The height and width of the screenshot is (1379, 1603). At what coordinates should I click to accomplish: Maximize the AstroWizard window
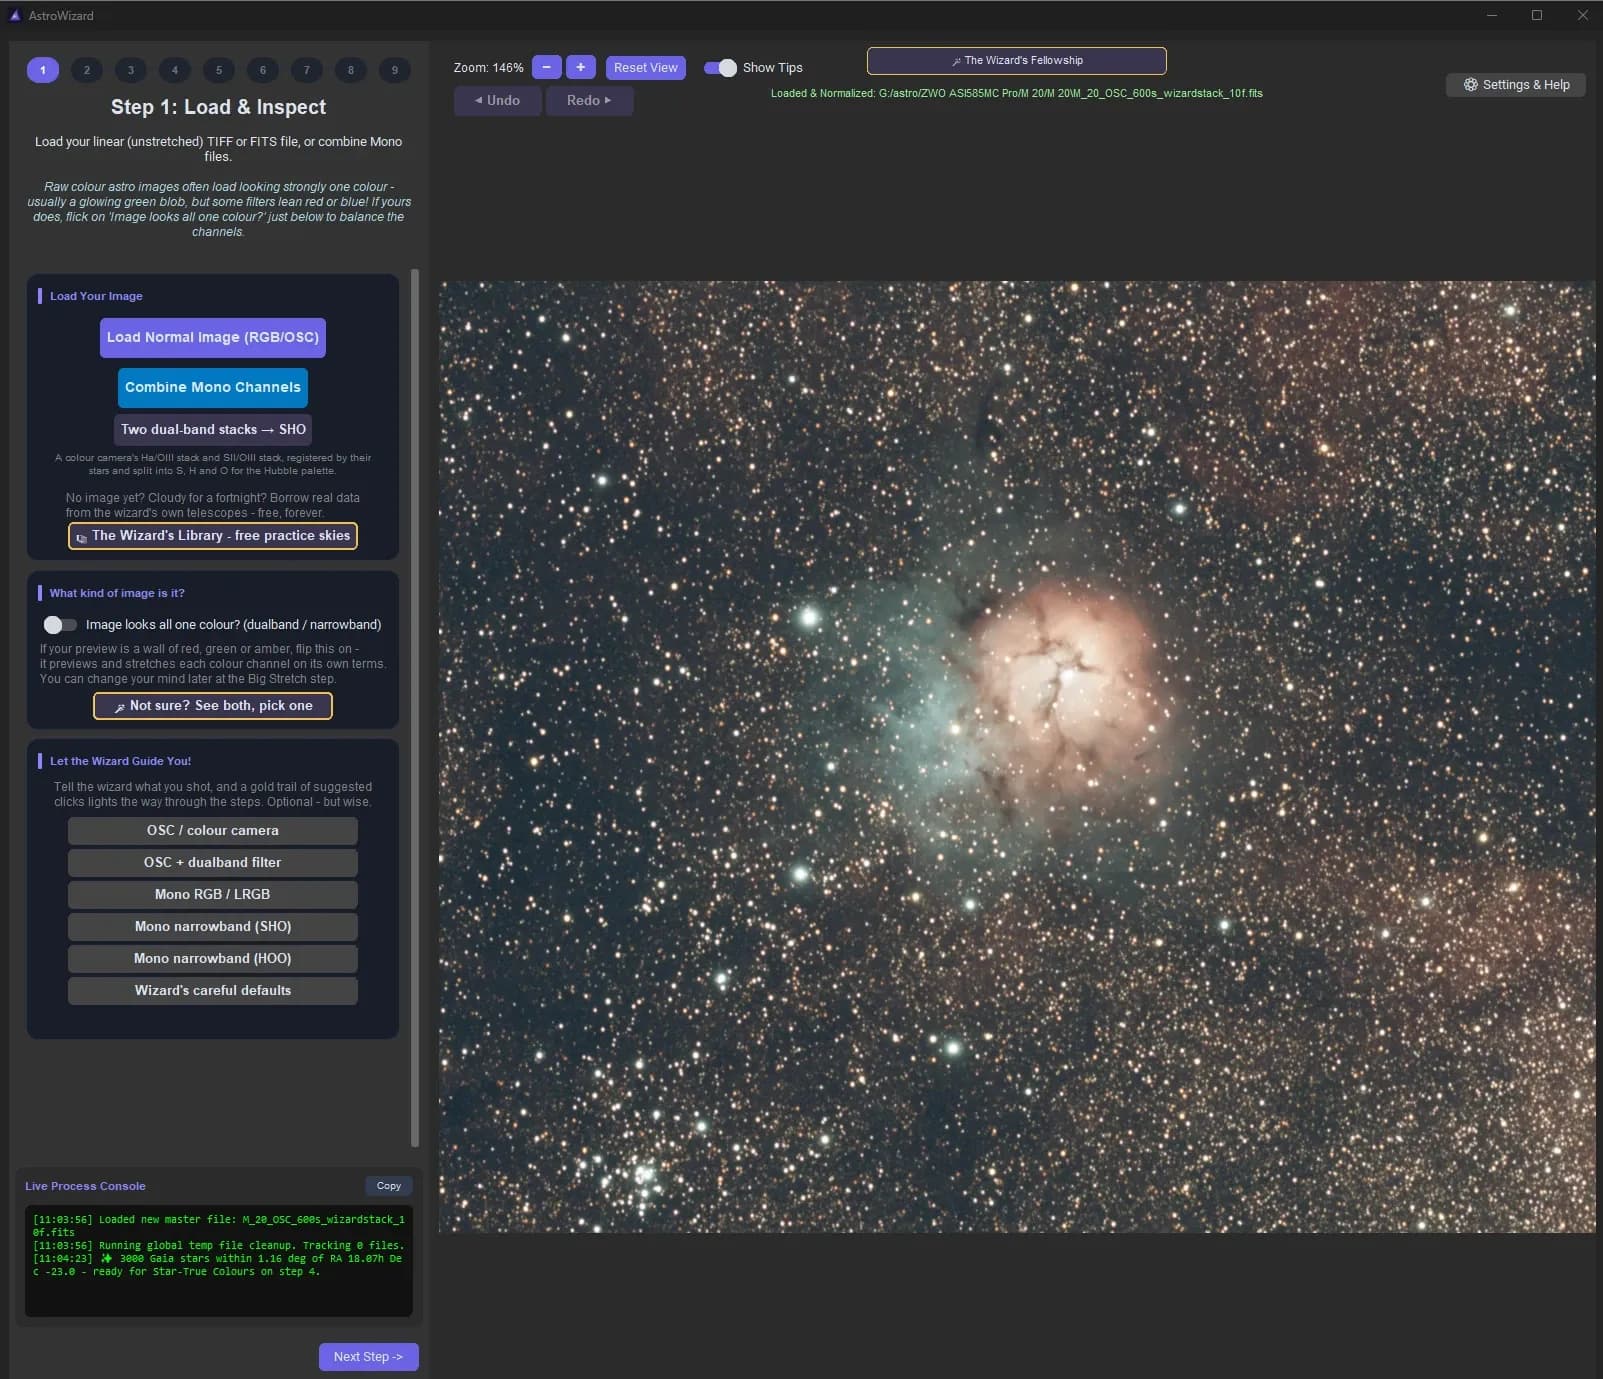(1537, 15)
